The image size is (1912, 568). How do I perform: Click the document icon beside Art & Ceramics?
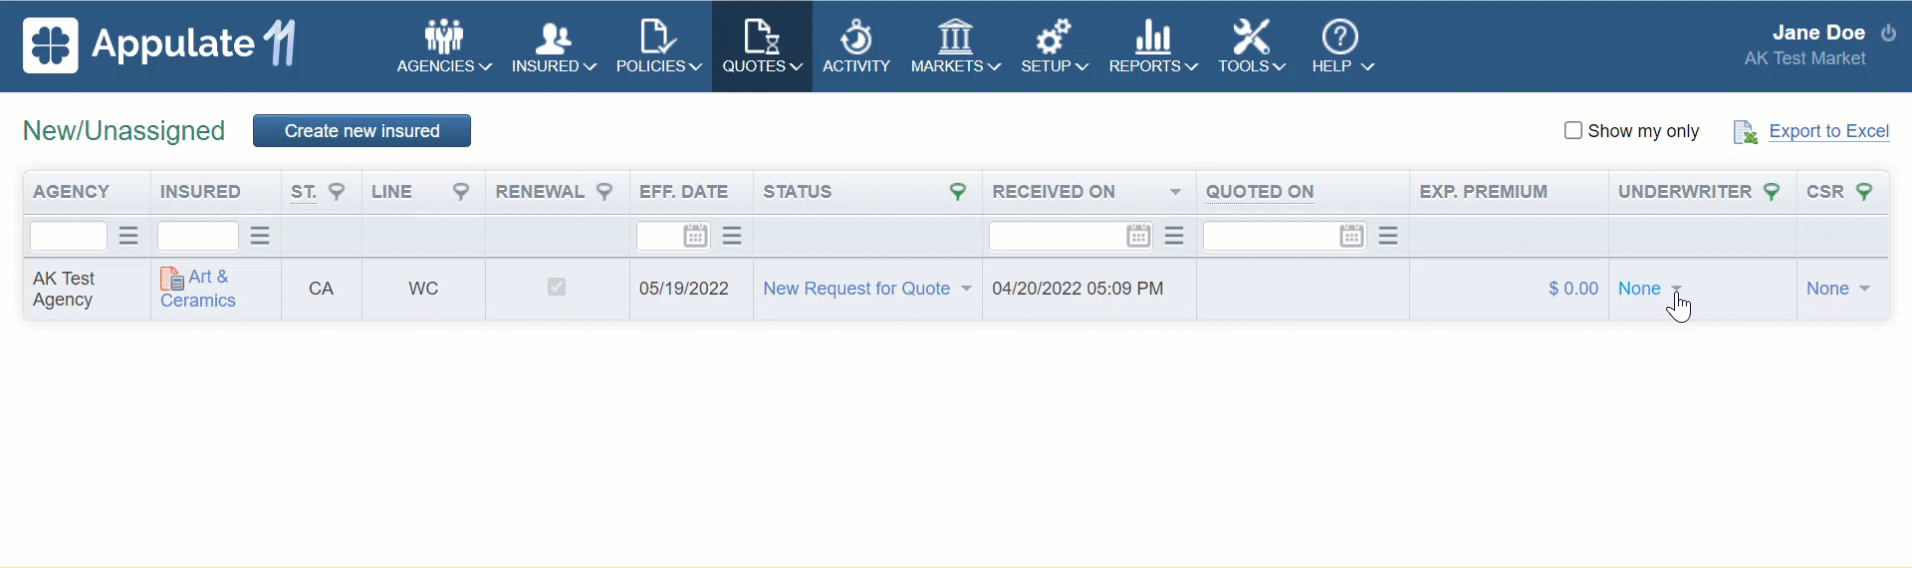point(171,278)
